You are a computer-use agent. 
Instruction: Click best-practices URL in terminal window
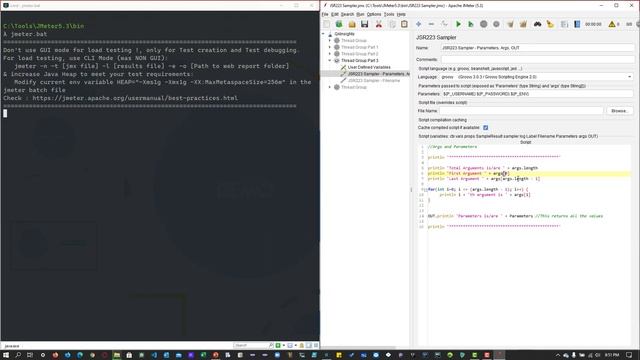pyautogui.click(x=135, y=98)
